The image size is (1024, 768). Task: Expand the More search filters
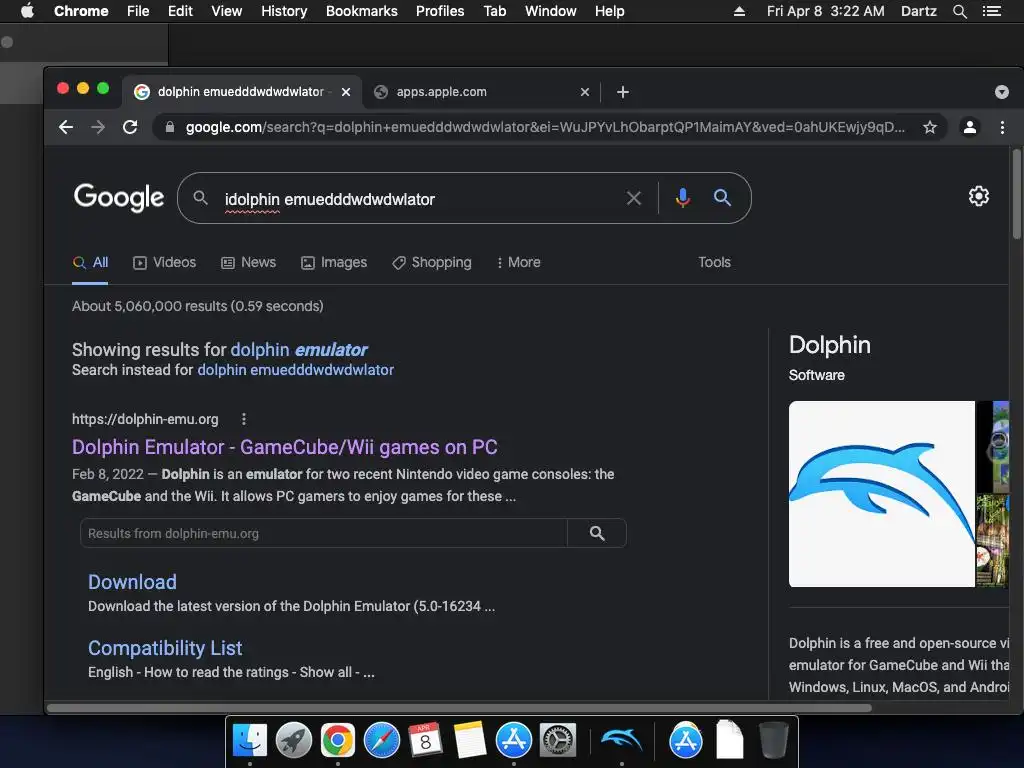pyautogui.click(x=519, y=263)
